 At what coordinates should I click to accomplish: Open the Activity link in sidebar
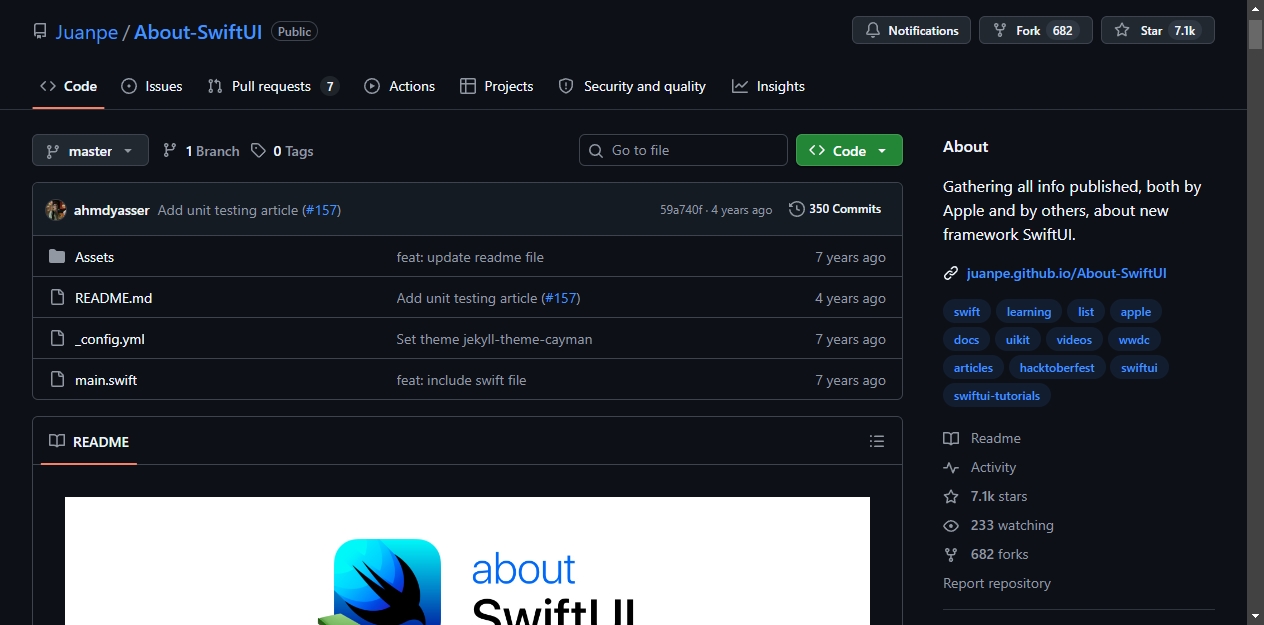980,467
